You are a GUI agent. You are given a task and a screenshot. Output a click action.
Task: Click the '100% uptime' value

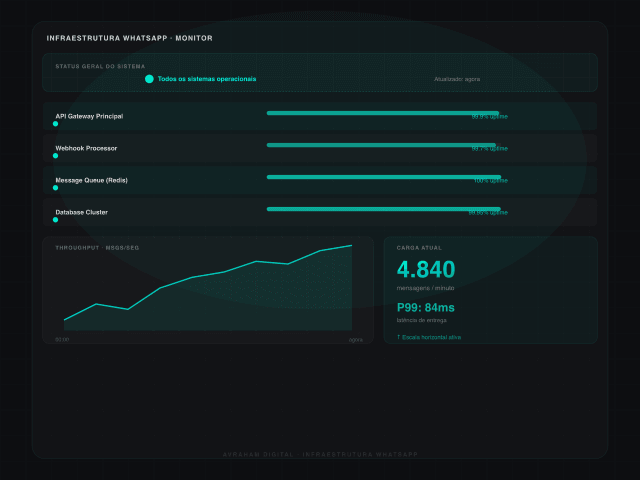[x=491, y=181]
